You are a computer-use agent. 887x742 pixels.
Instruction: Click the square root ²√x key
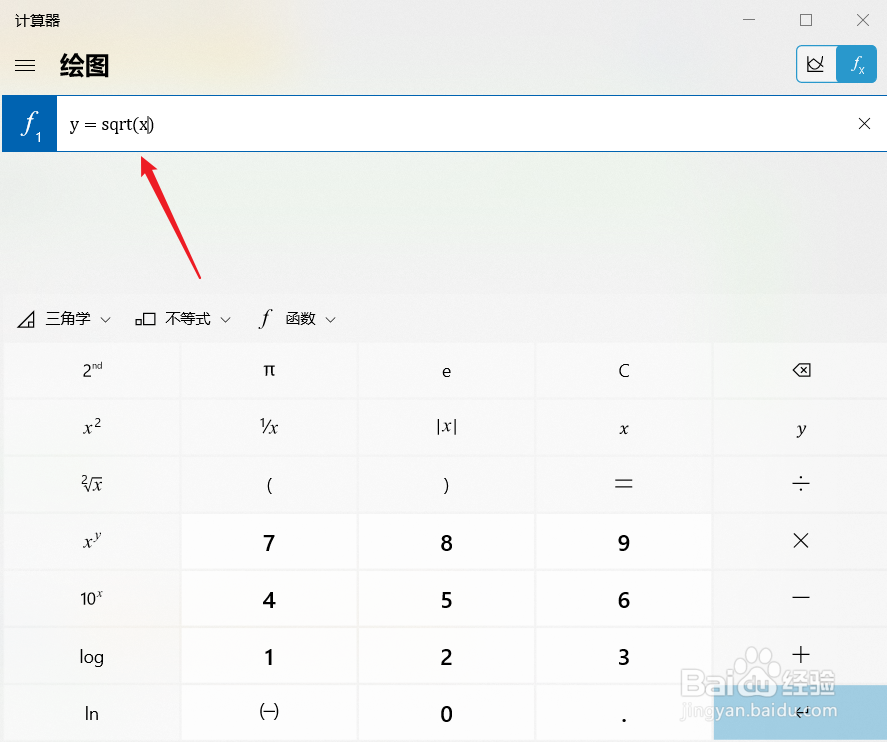(x=90, y=484)
